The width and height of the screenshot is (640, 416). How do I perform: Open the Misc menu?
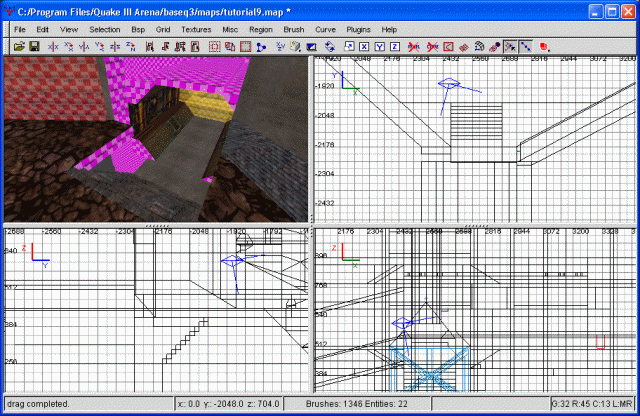[x=230, y=29]
